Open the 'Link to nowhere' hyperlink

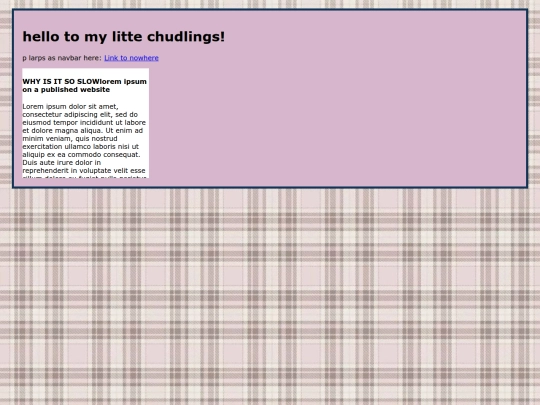[x=131, y=58]
